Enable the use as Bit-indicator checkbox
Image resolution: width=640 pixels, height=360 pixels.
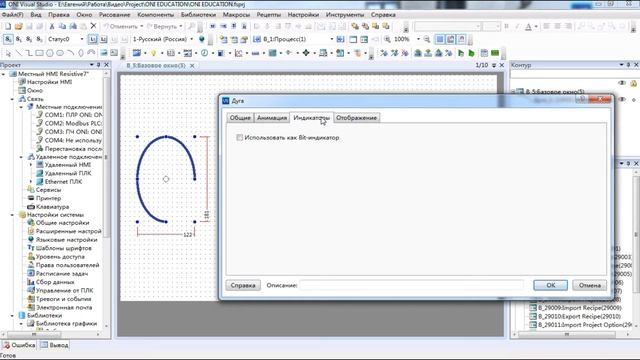pos(240,138)
